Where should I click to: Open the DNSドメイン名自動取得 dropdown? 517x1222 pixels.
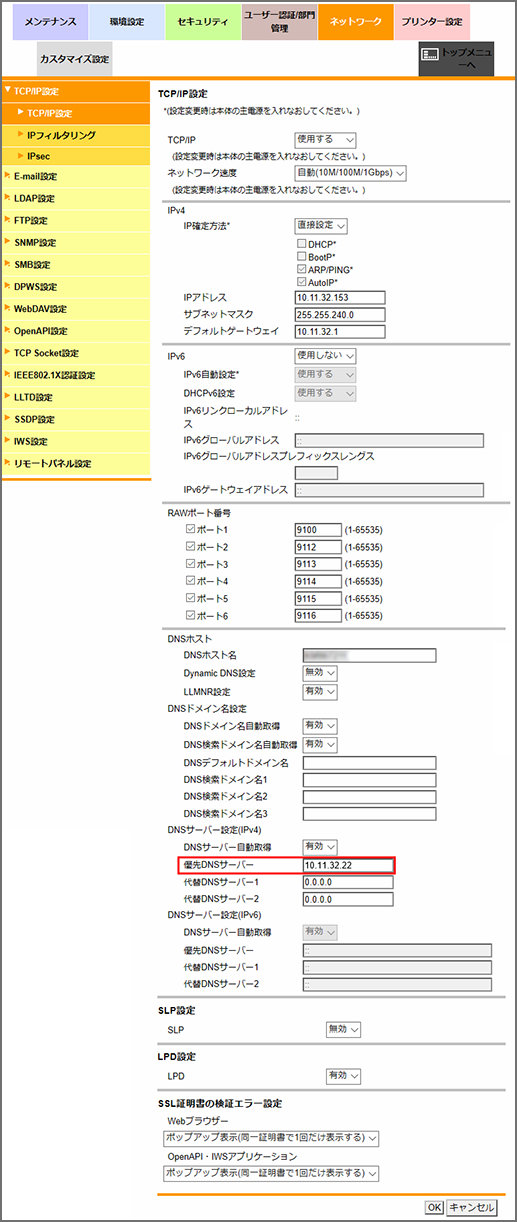(x=320, y=726)
